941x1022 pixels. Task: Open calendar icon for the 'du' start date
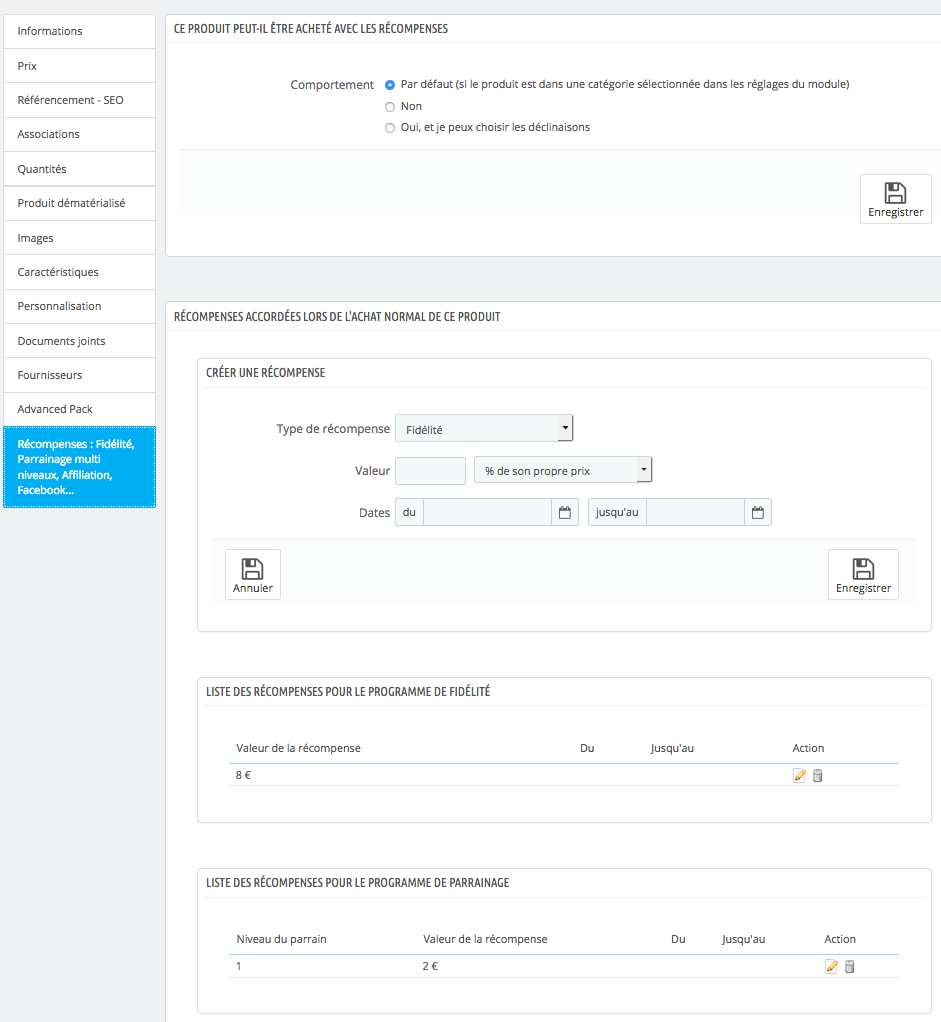point(565,513)
